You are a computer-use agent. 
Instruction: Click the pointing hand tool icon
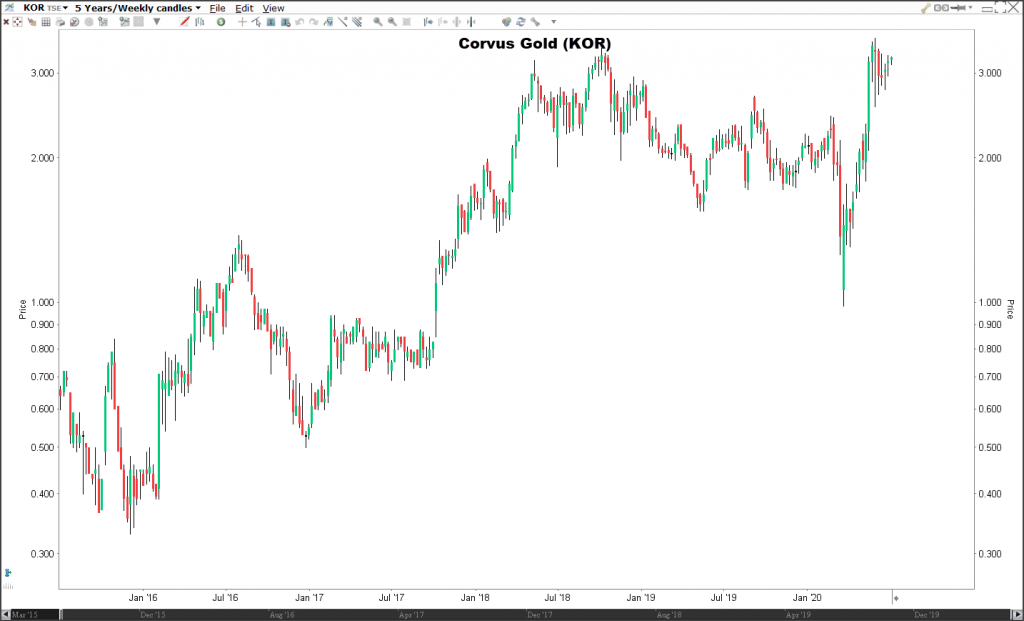pyautogui.click(x=32, y=22)
